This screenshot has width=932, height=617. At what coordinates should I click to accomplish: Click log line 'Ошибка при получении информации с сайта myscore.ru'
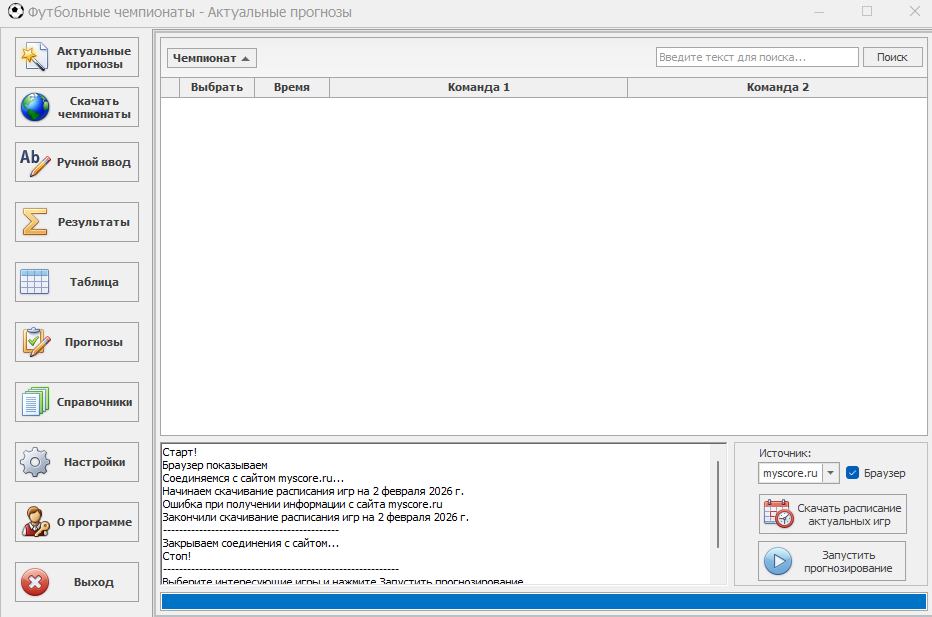click(303, 504)
